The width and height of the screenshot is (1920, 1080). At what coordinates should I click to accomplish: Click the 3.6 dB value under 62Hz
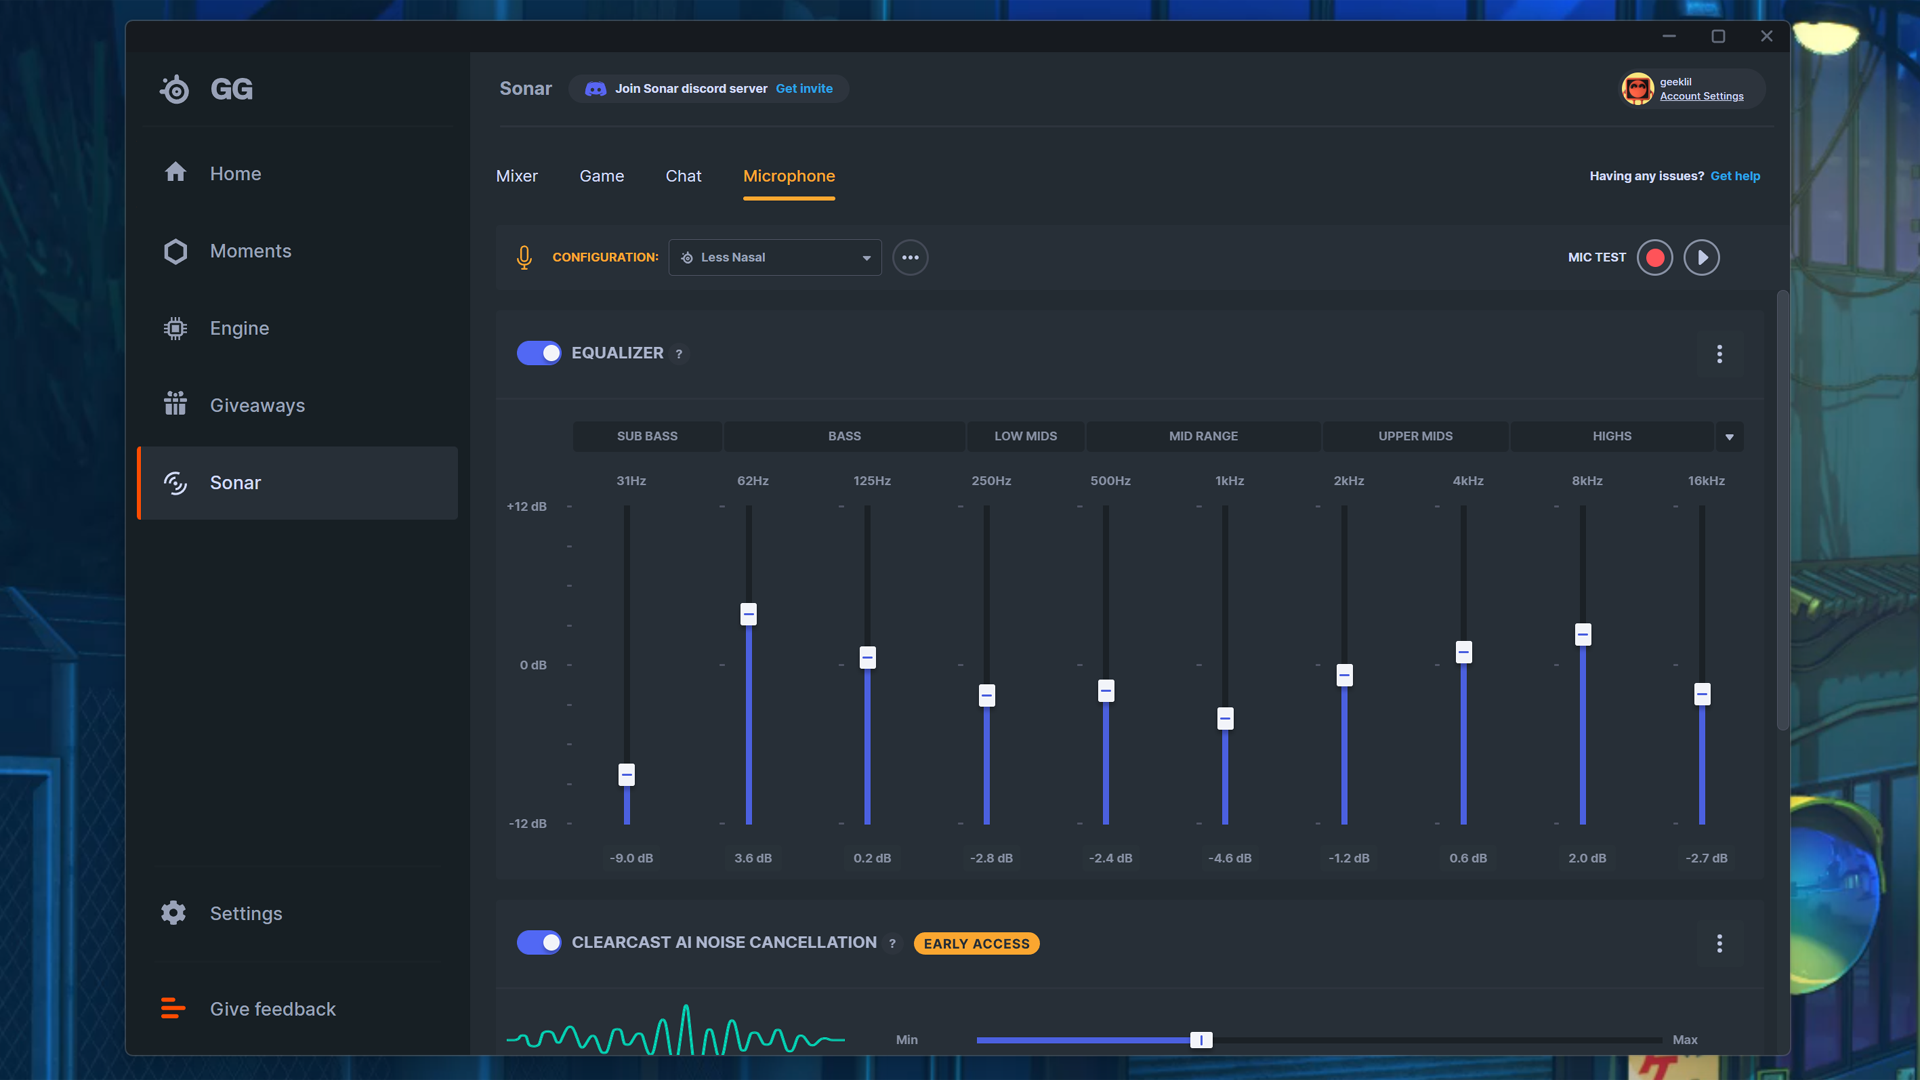click(753, 858)
